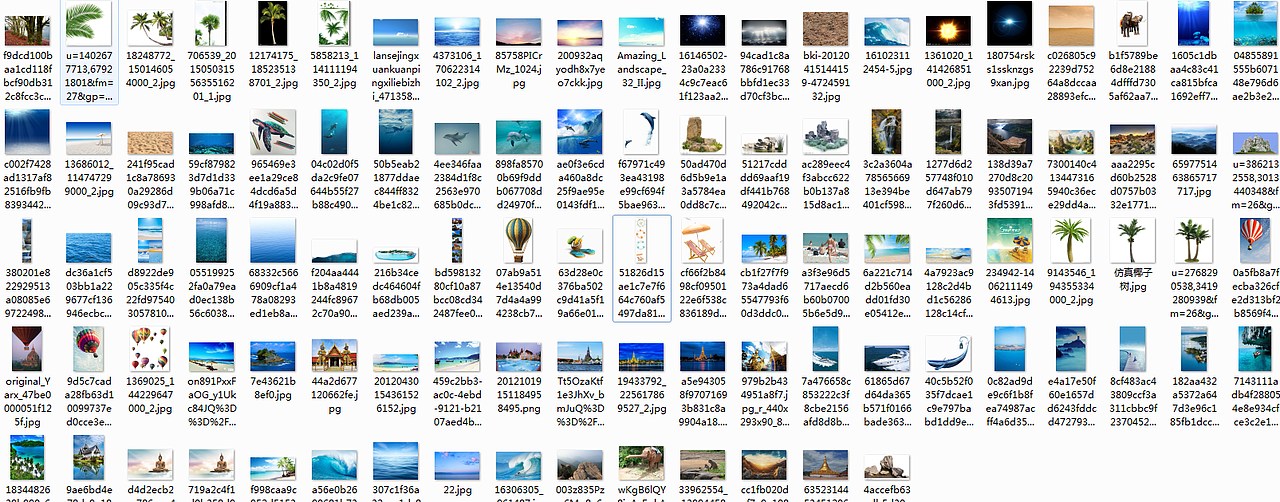The height and width of the screenshot is (502, 1280).
Task: Select the highlighted thumbnail 51826d15
Action: [x=642, y=240]
